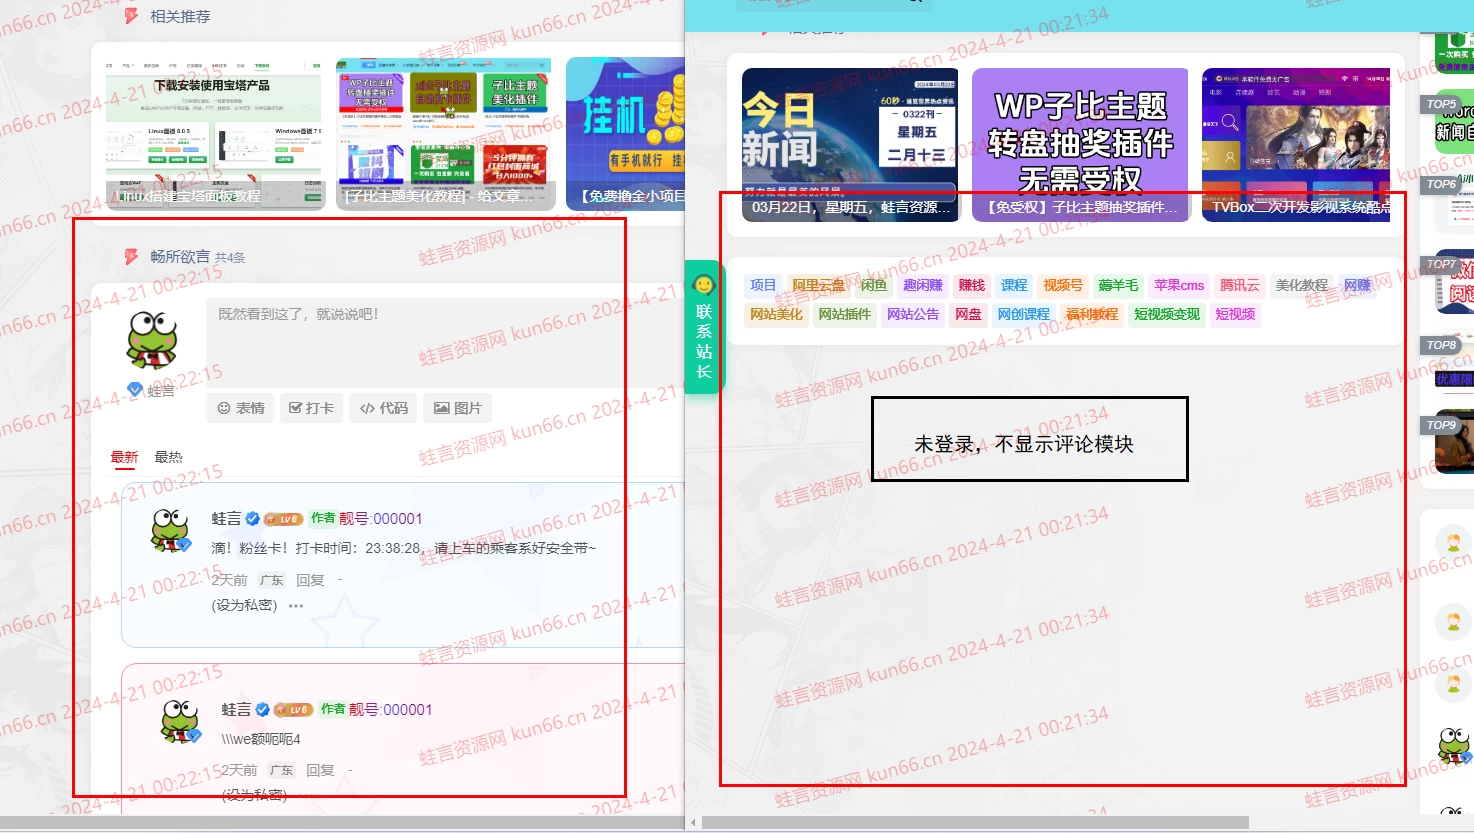Open the 子比主题美化教程 thumbnail
This screenshot has height=833, width=1474.
click(x=445, y=133)
